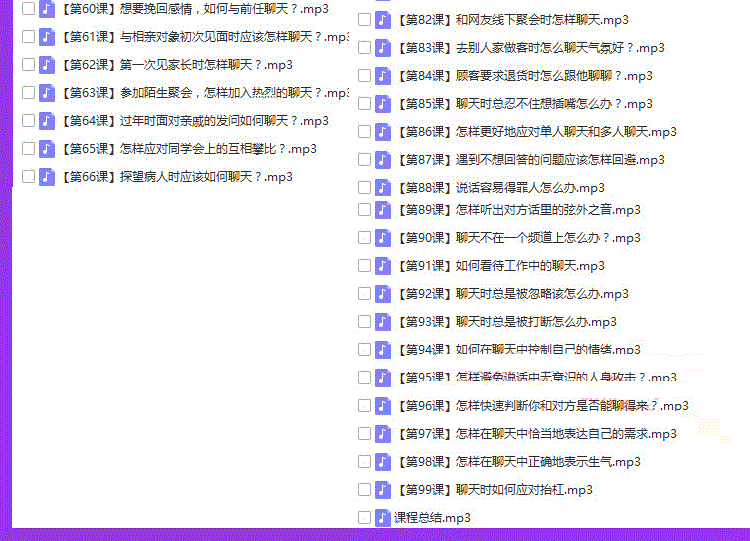Check the 课程总结.mp3 checkbox
750x541 pixels.
click(364, 517)
